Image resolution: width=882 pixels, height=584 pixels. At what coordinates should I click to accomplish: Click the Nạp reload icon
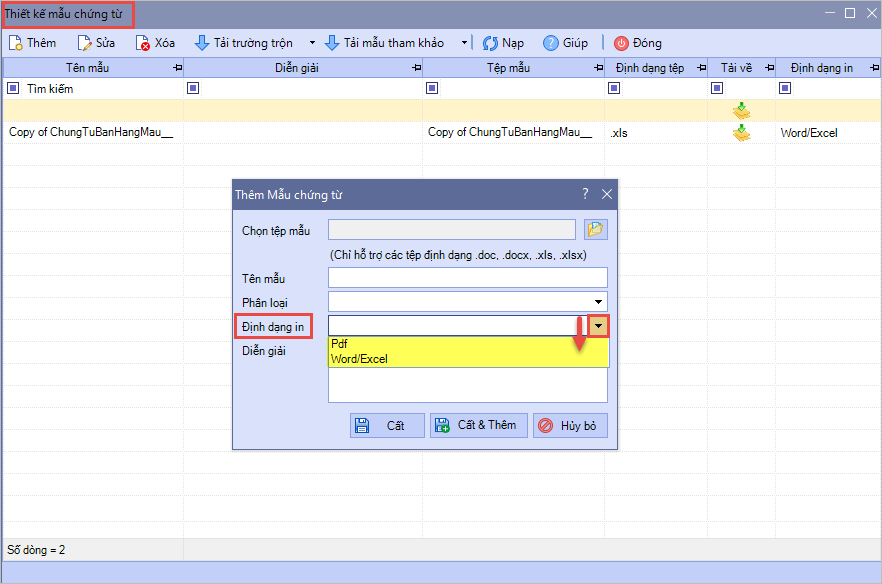(x=490, y=43)
